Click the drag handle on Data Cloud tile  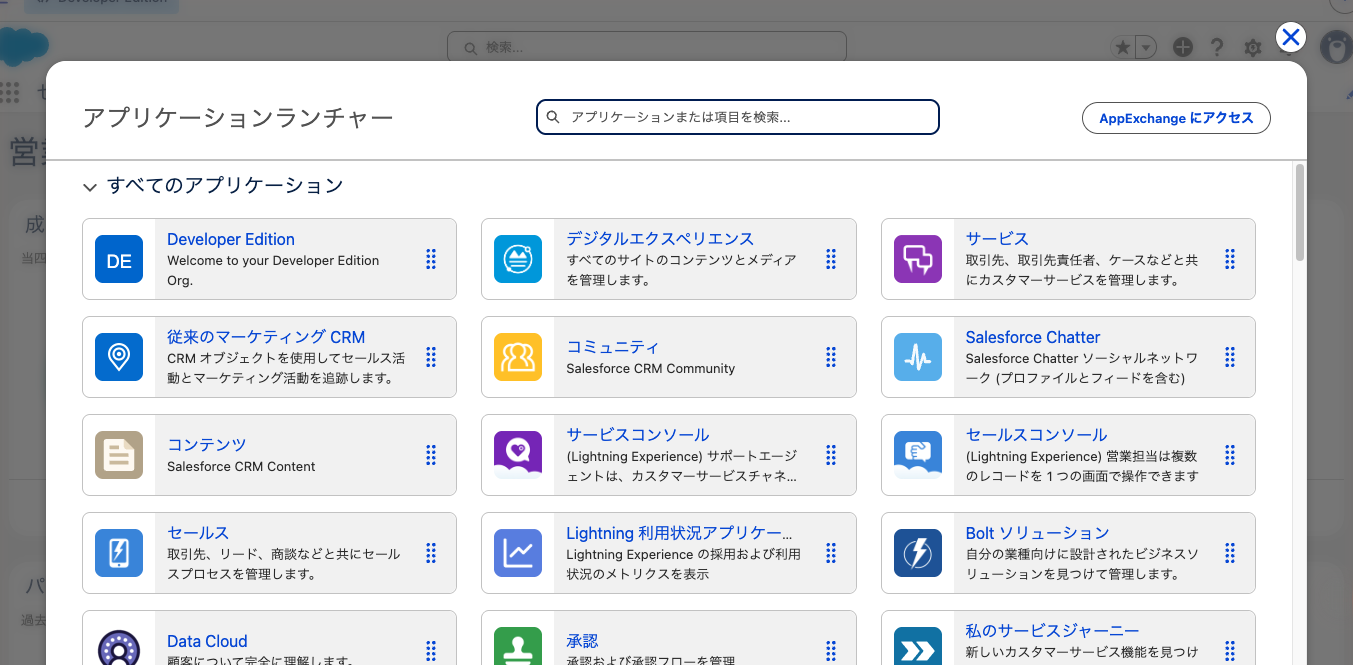click(431, 651)
